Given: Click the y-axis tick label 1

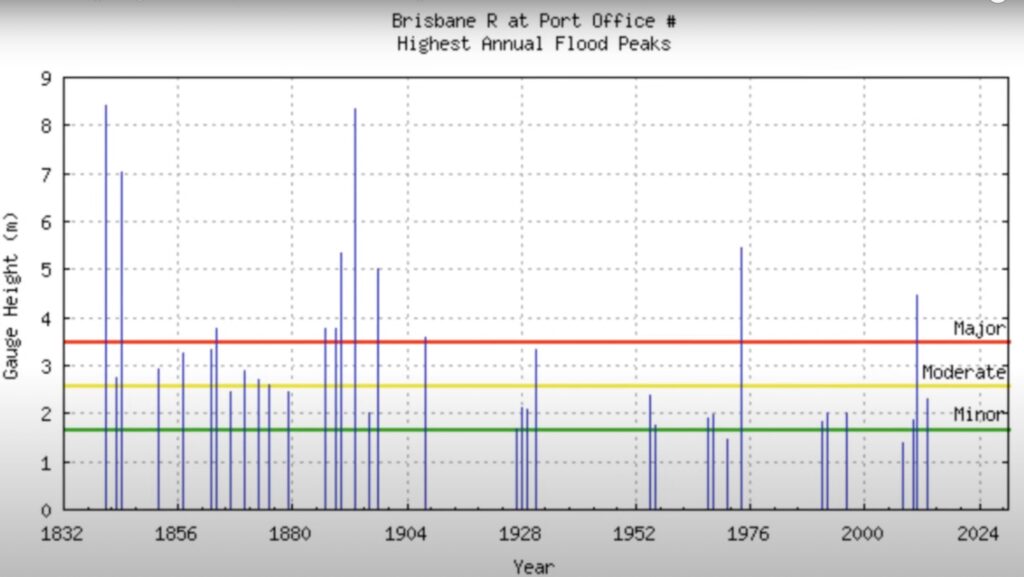Looking at the screenshot, I should tap(46, 463).
